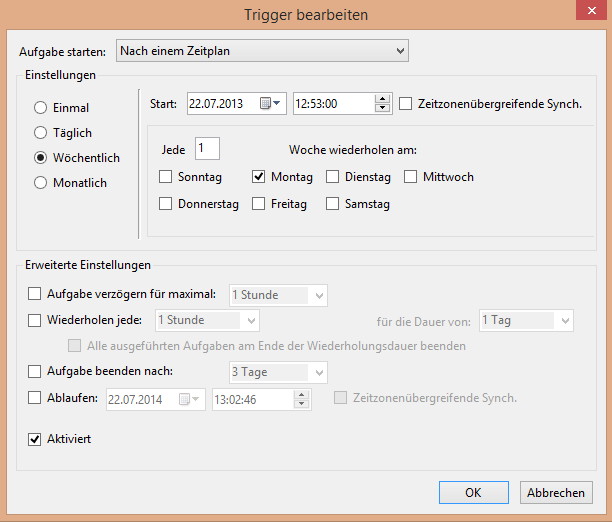Toggle Alle ausgeführten Aufgaben beenden checkbox
The width and height of the screenshot is (612, 522).
[74, 346]
